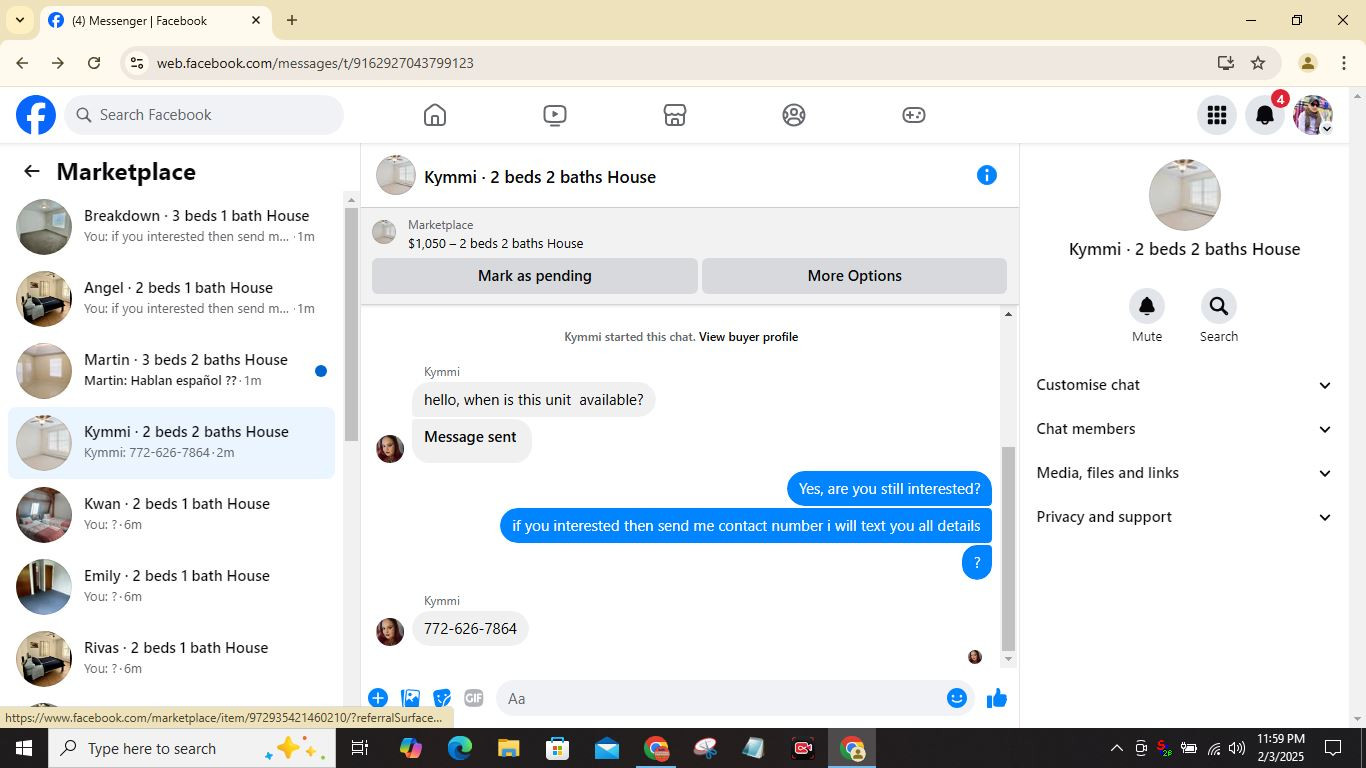Expand the Customise chat section
The image size is (1366, 768).
pyautogui.click(x=1184, y=385)
